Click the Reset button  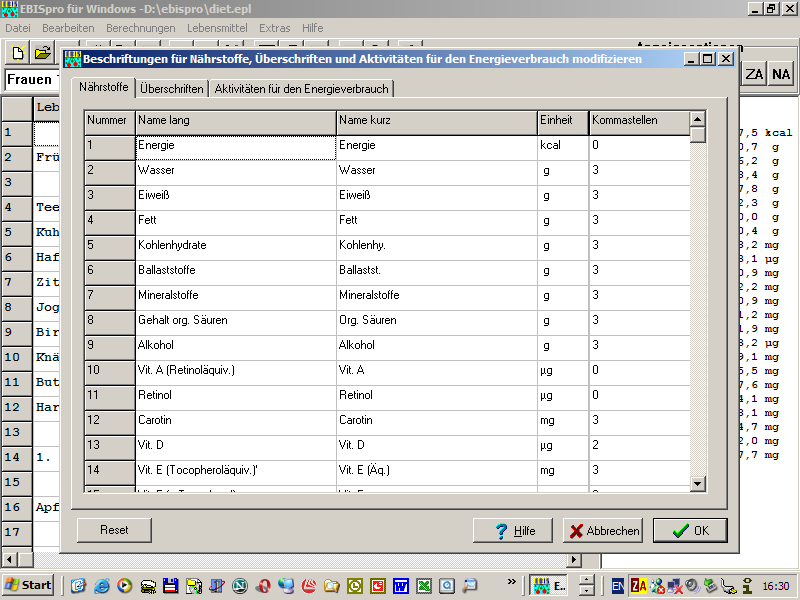click(114, 530)
